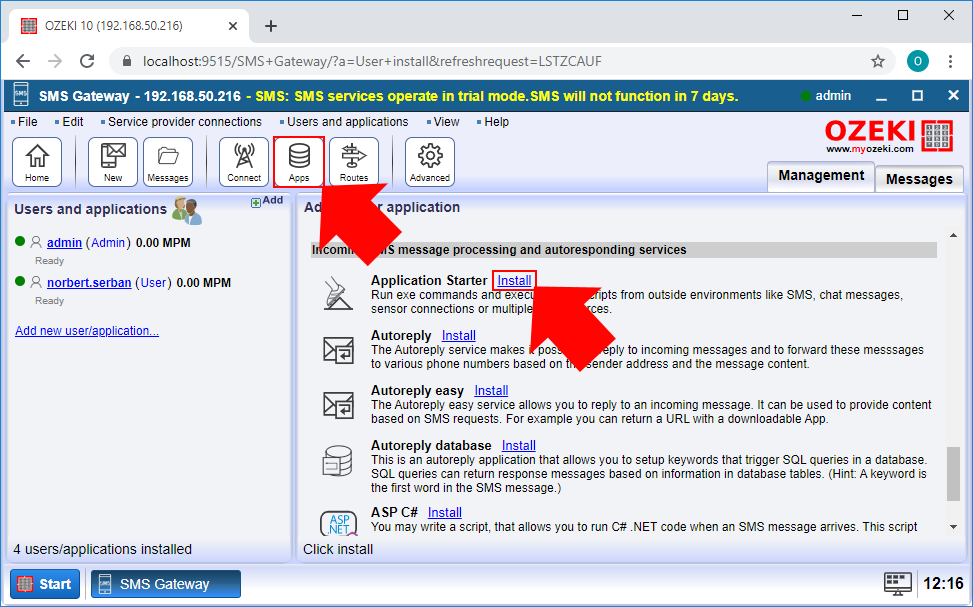
Task: Install the Autoreply database application
Action: [518, 446]
